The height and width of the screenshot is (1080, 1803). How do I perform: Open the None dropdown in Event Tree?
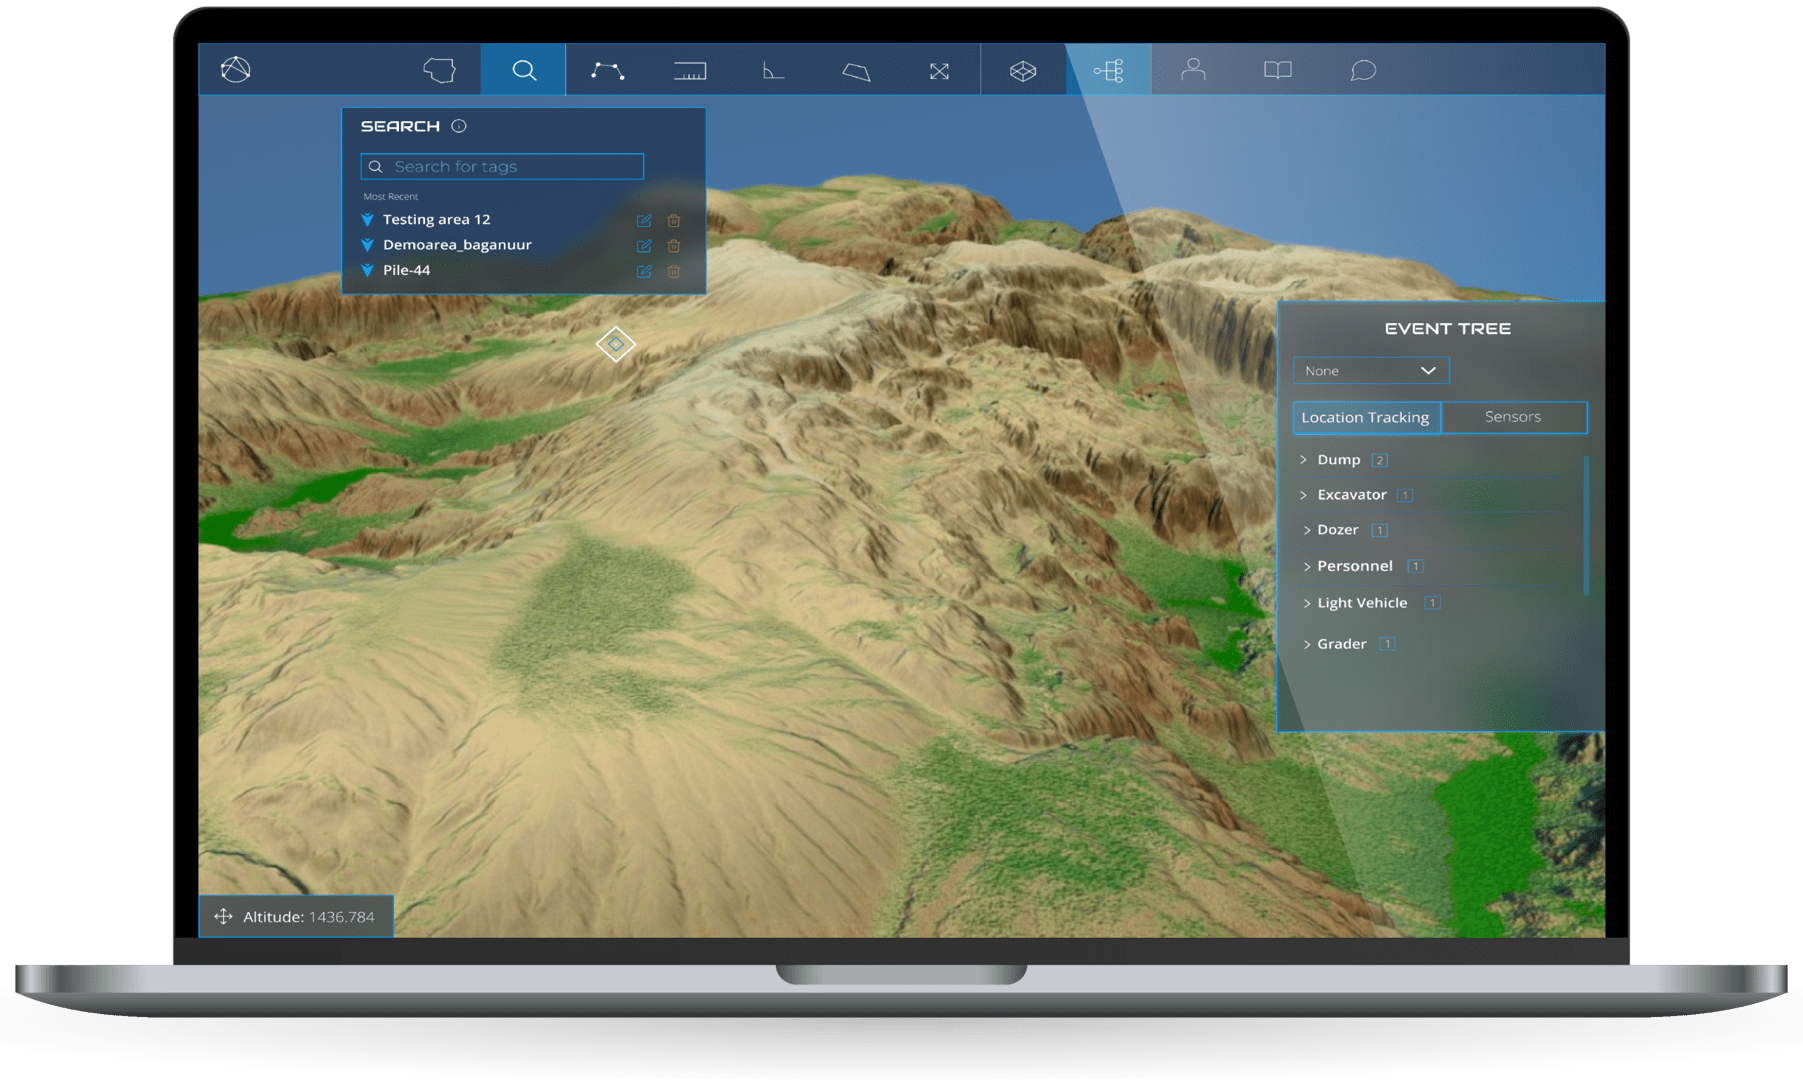[1370, 371]
